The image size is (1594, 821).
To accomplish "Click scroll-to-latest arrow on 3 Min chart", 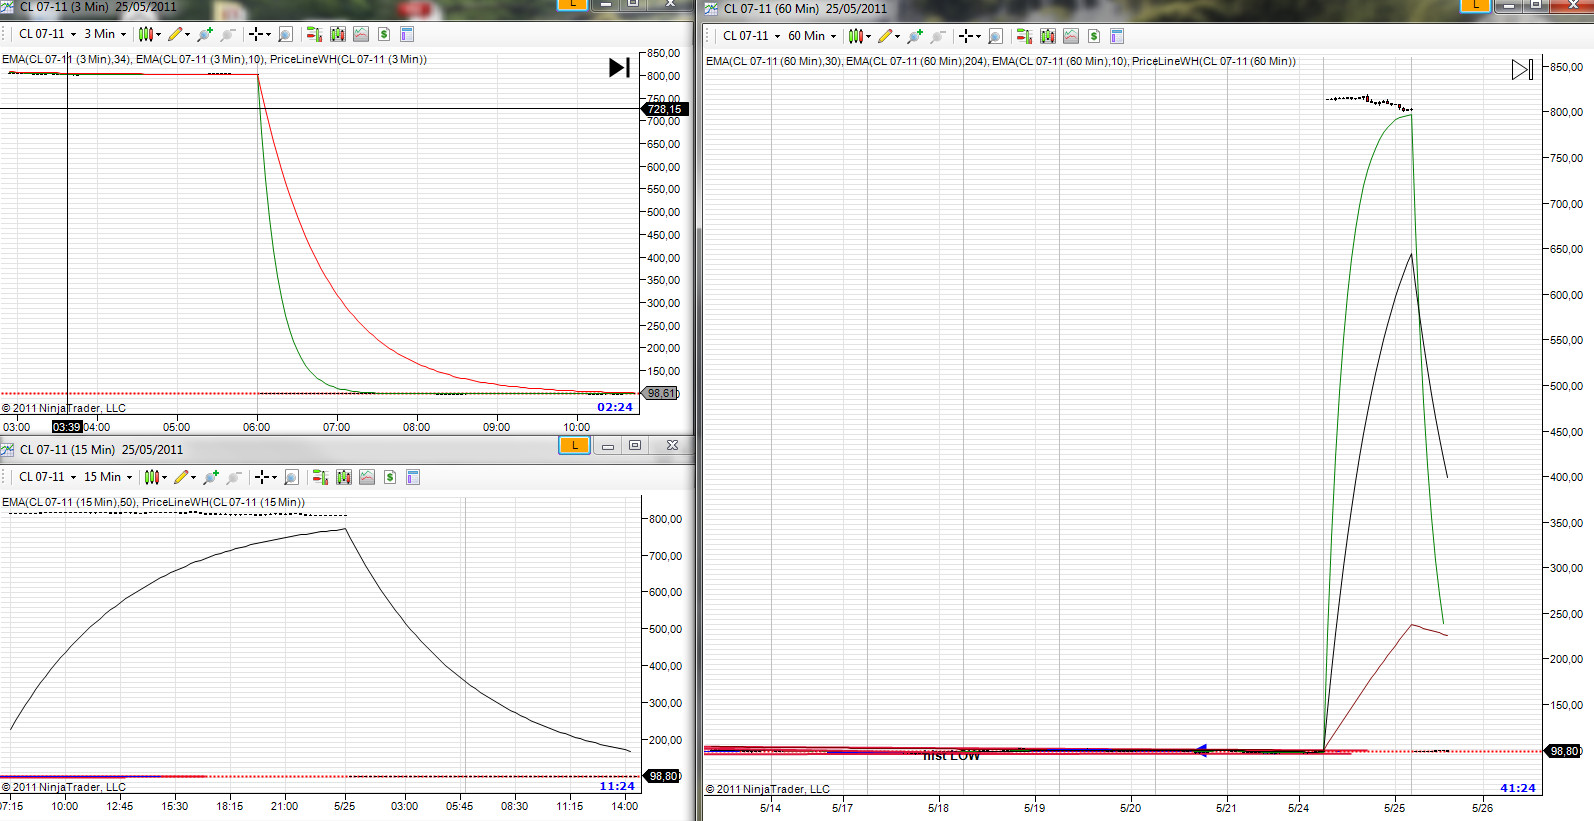I will (619, 67).
